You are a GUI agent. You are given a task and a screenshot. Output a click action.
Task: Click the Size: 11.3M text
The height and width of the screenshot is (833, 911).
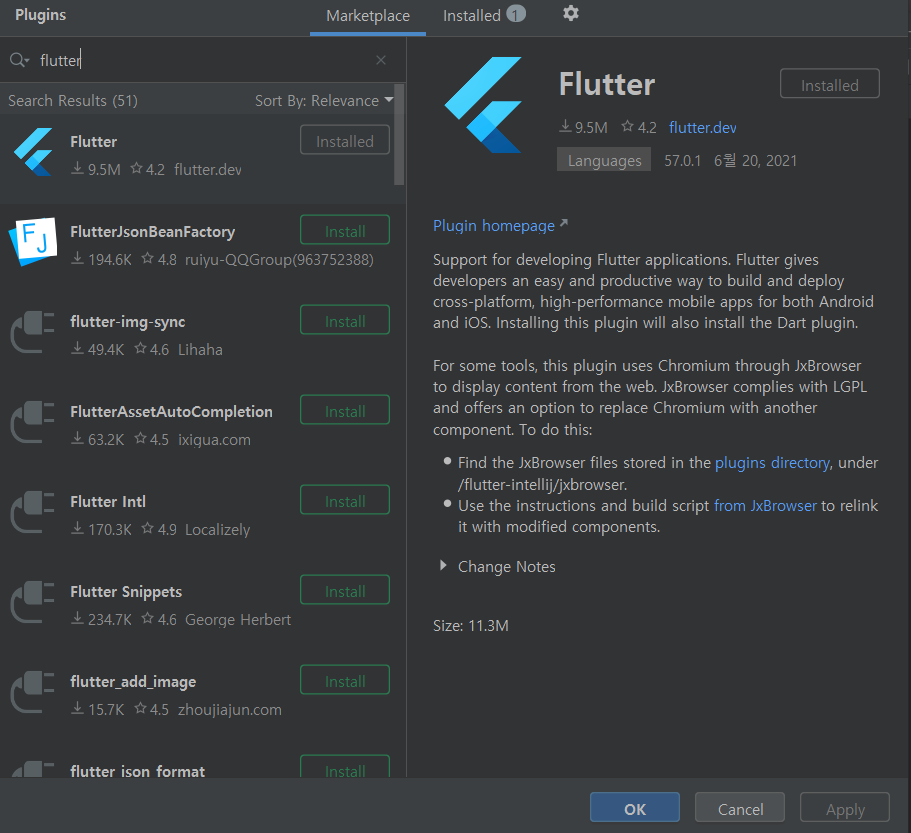(471, 625)
